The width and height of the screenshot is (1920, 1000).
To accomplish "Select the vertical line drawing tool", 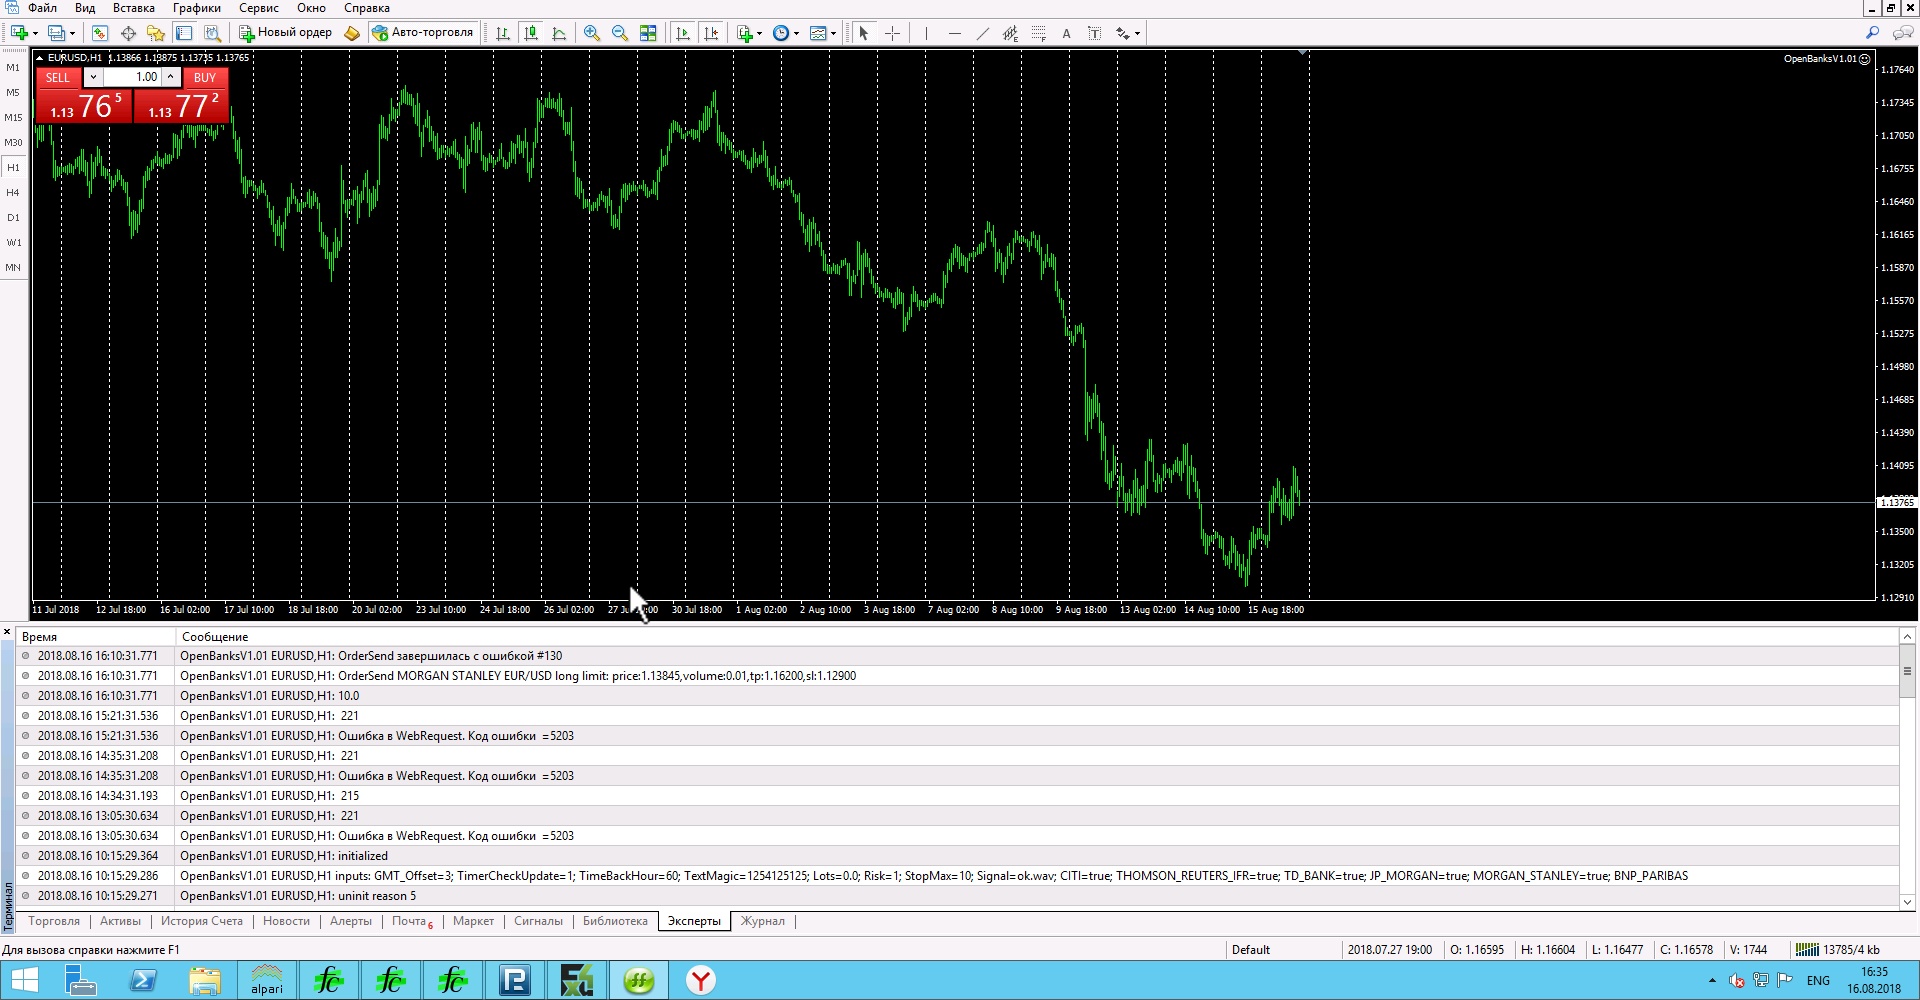I will [x=926, y=33].
